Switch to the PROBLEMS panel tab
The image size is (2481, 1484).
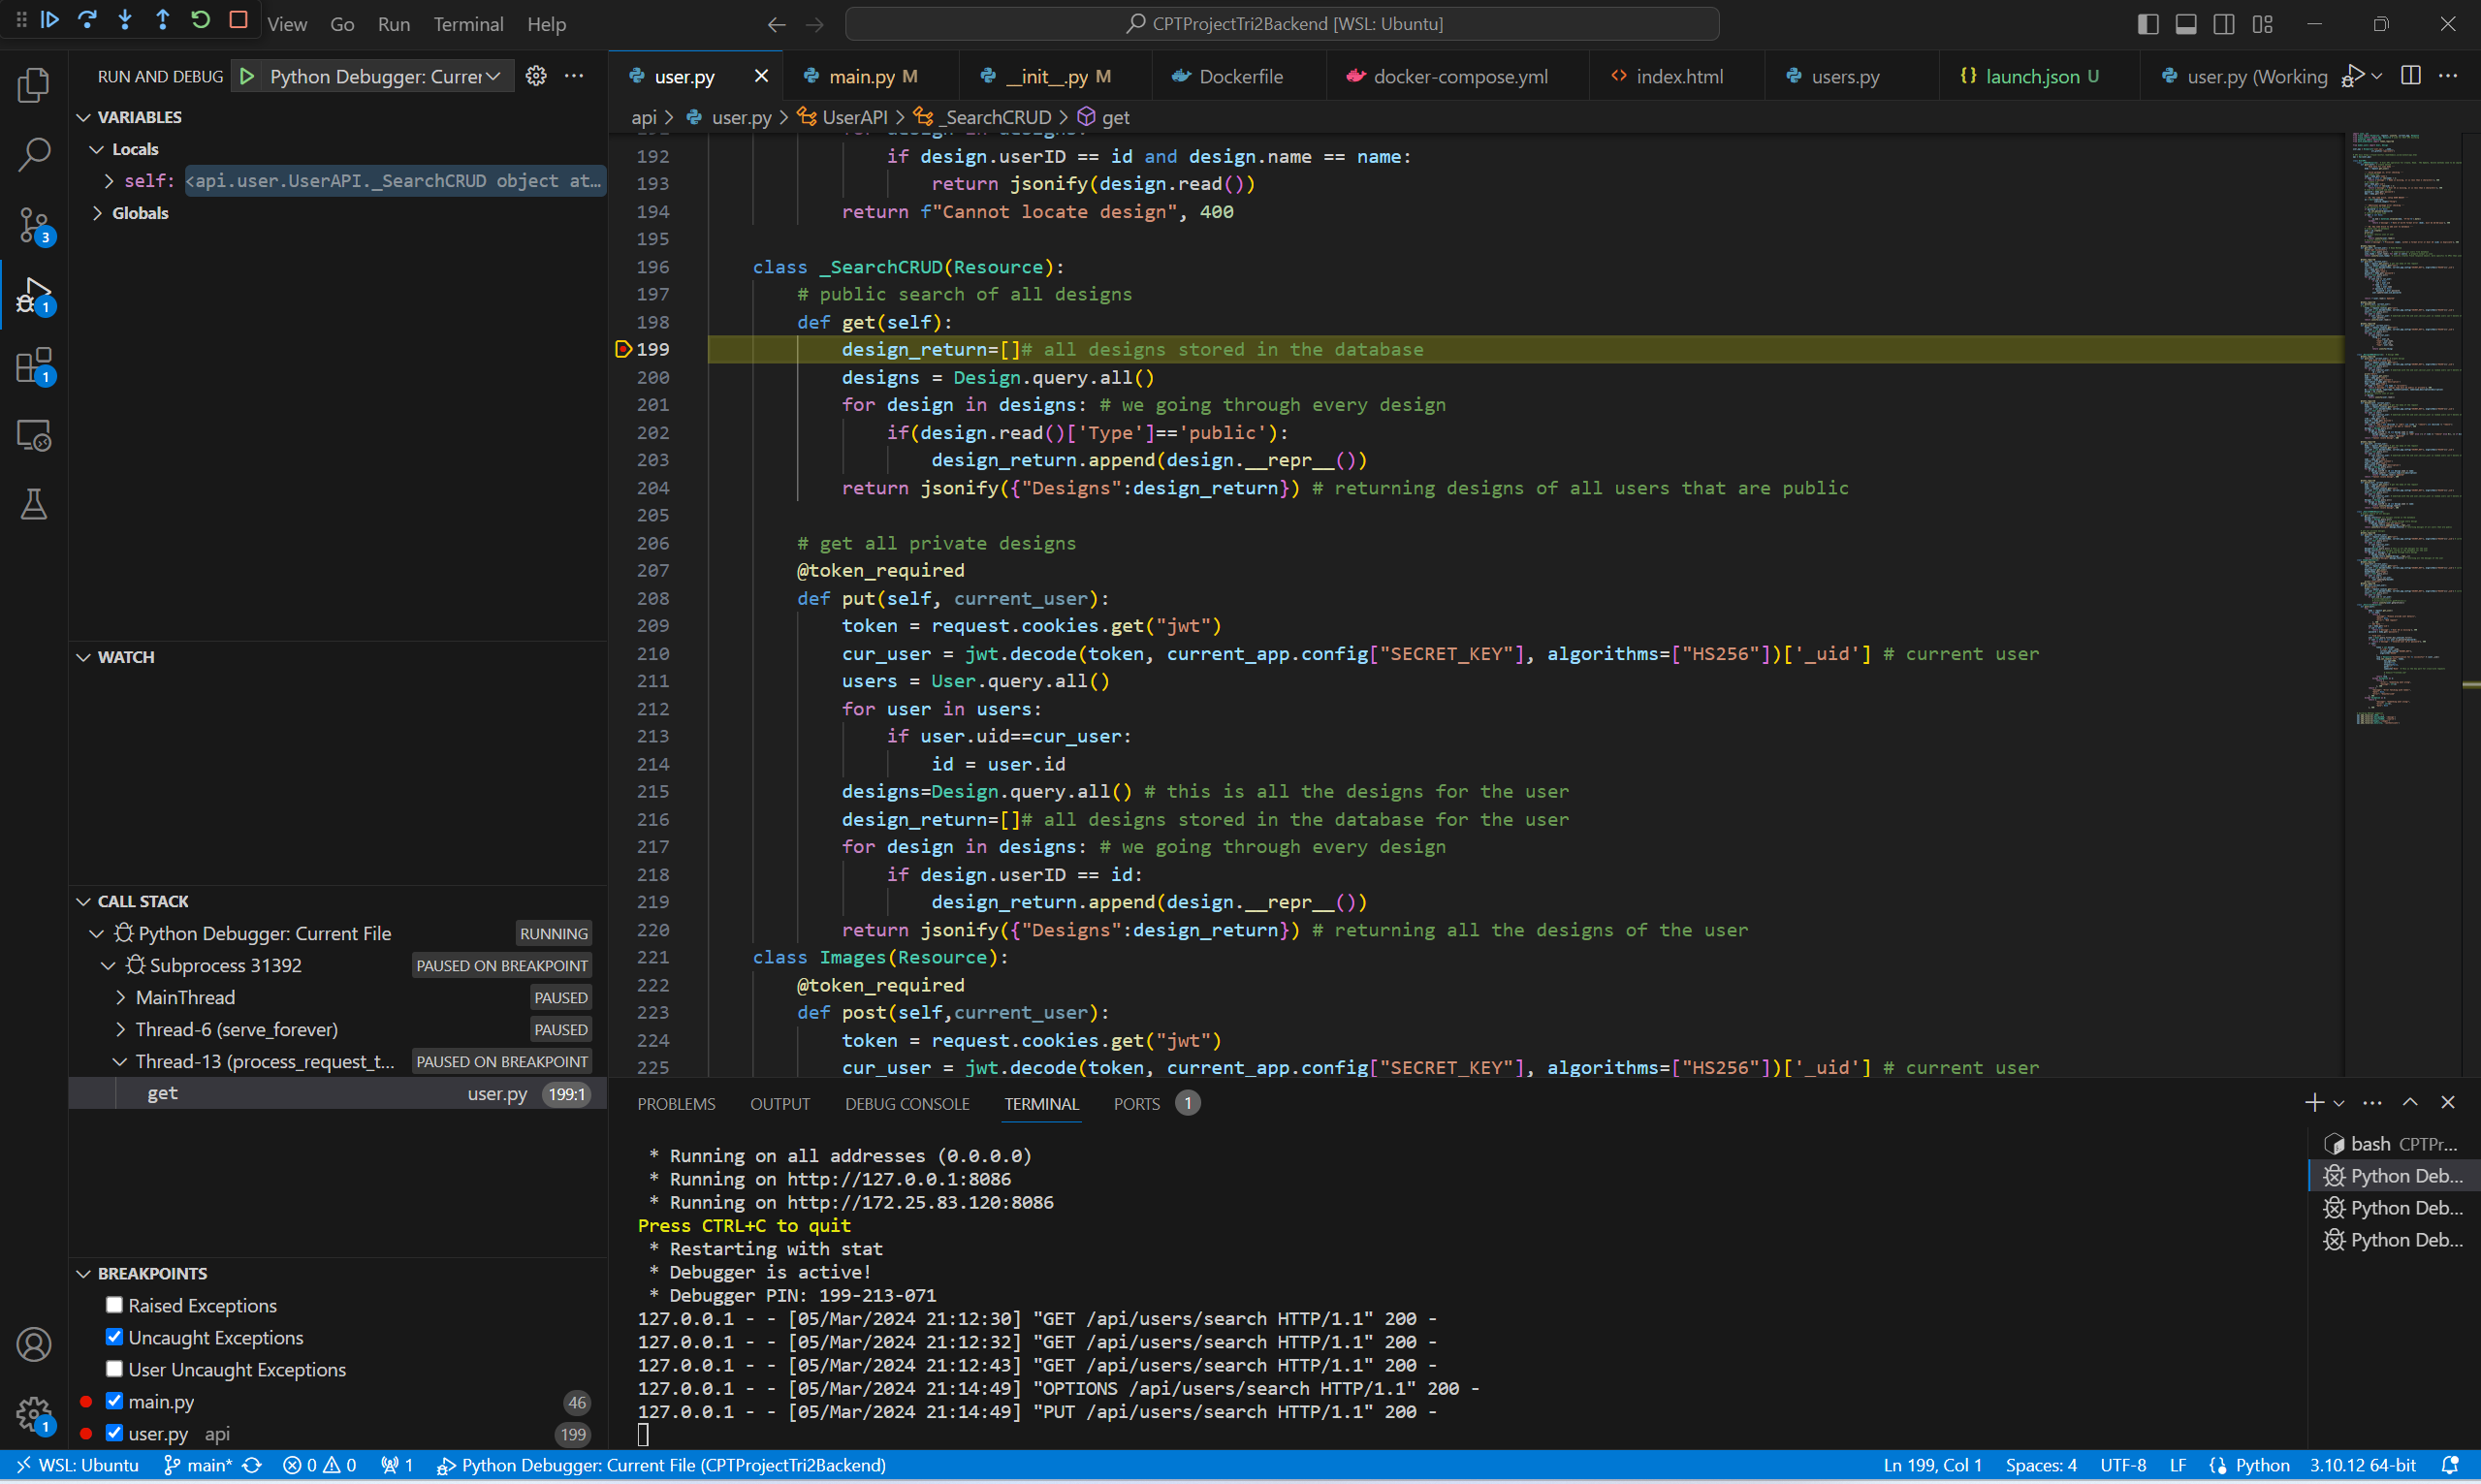[676, 1104]
